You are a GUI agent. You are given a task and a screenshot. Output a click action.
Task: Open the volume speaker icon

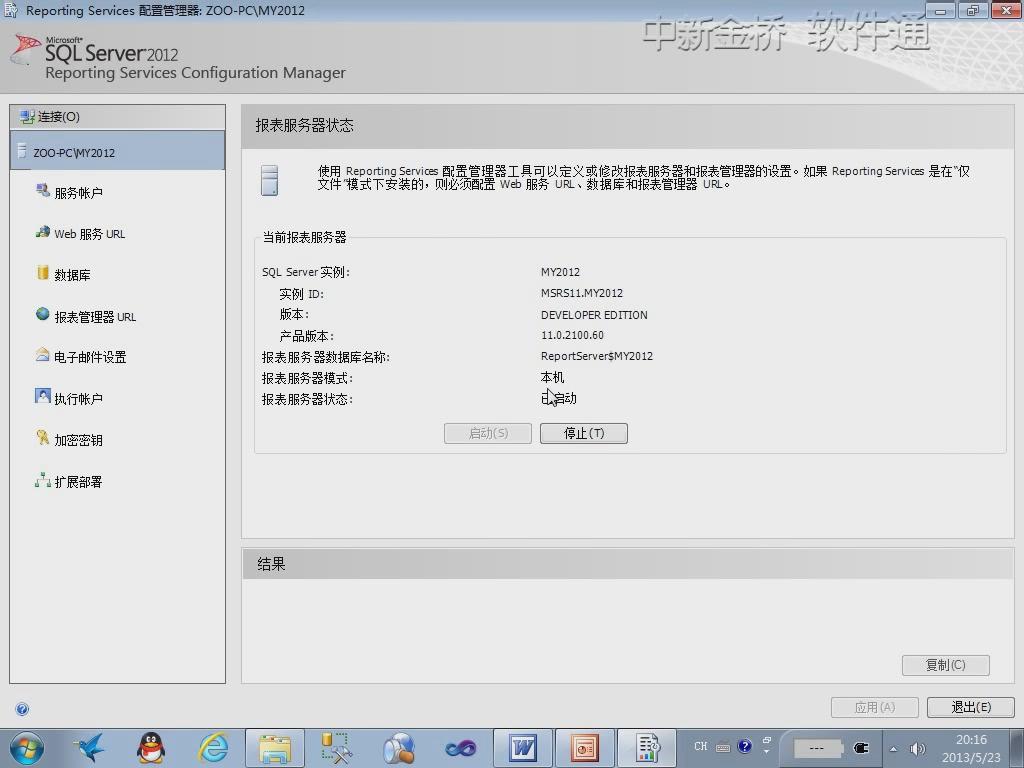[x=918, y=749]
